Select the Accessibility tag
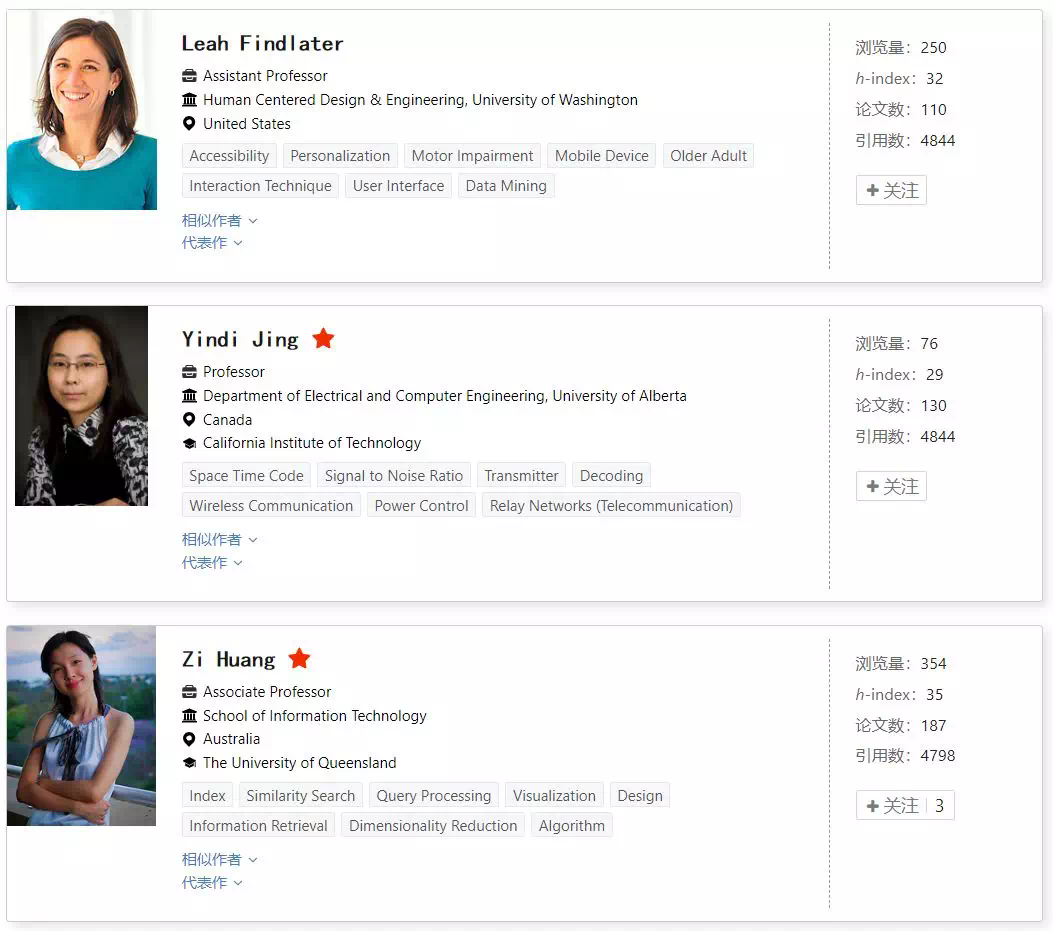1053x931 pixels. [229, 156]
